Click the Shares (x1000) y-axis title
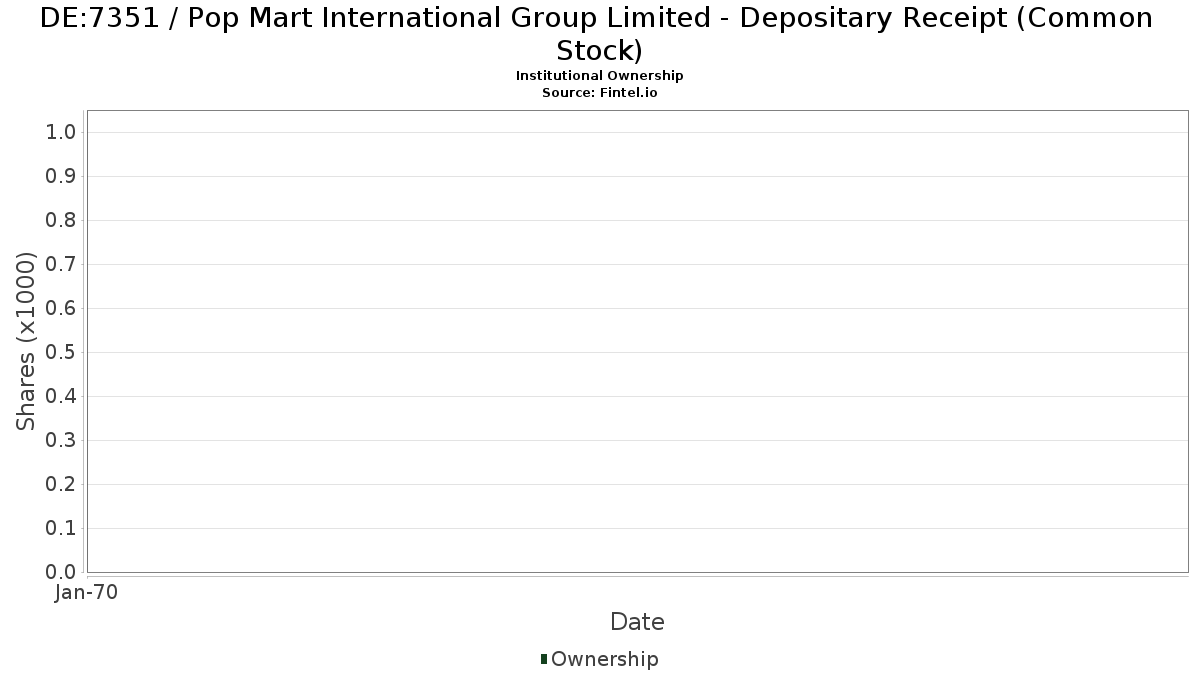This screenshot has width=1200, height=675. coord(26,341)
